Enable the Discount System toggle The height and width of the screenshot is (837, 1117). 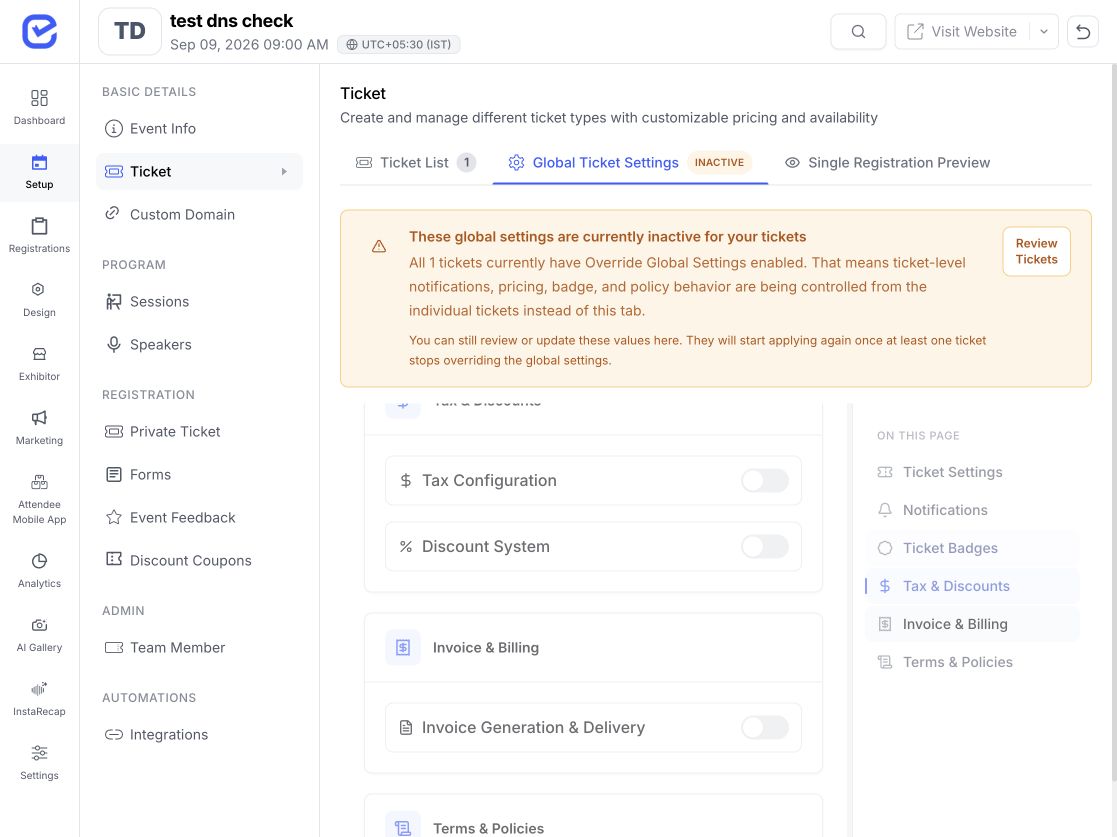coord(764,546)
